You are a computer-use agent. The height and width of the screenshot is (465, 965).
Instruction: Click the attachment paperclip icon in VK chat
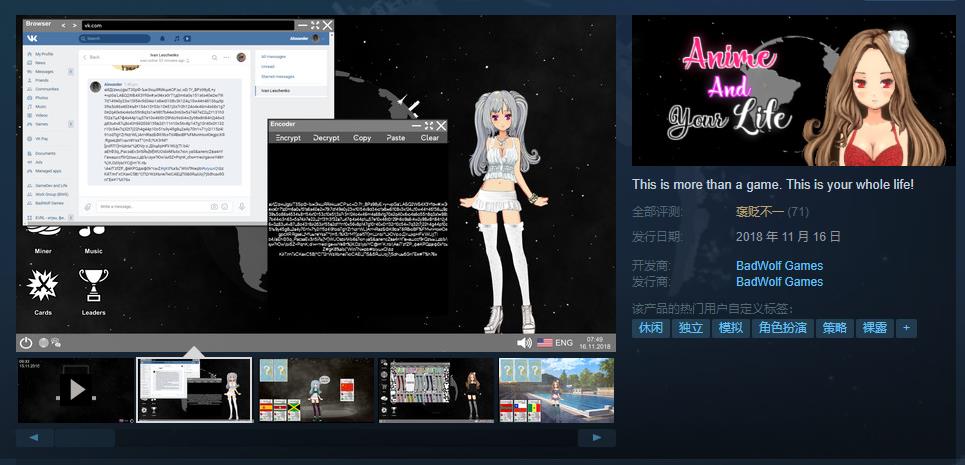point(88,207)
